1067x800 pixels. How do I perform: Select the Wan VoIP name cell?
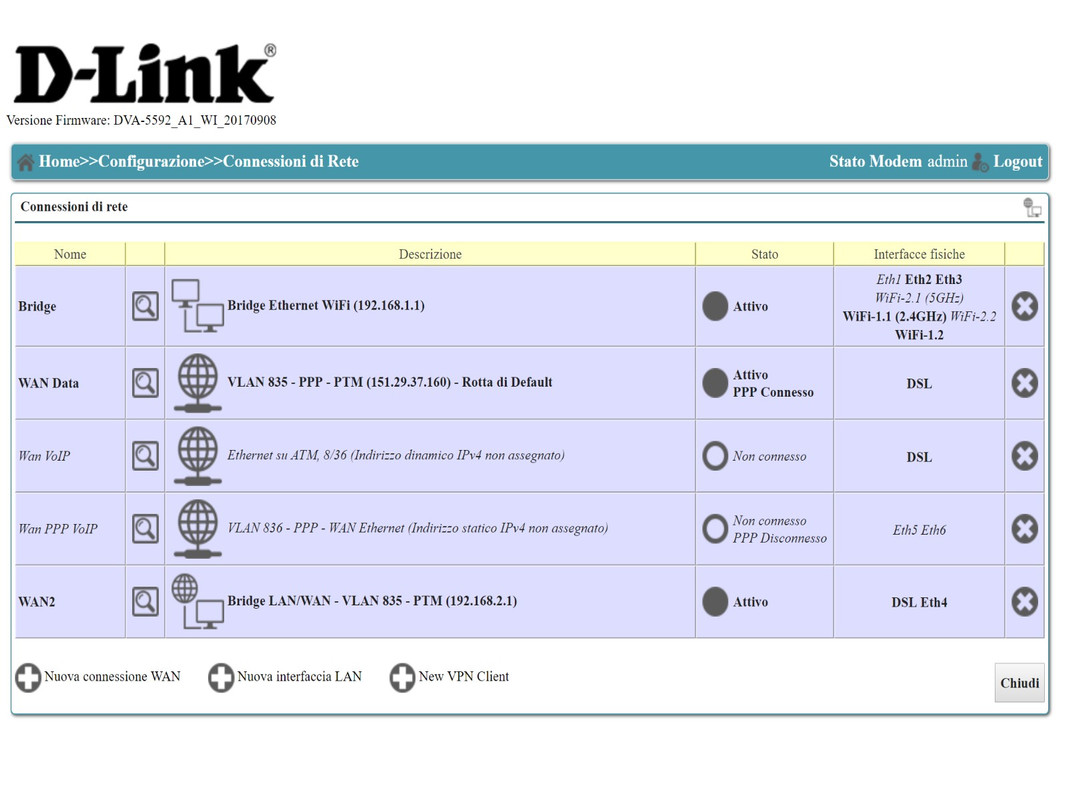click(70, 456)
